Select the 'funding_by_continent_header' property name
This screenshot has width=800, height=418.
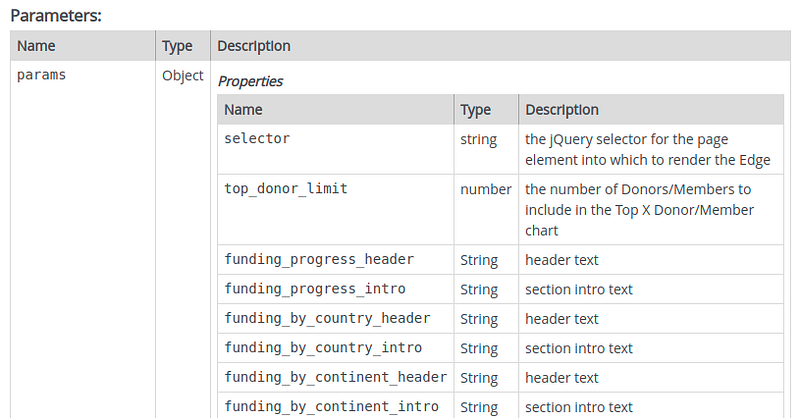coord(335,378)
